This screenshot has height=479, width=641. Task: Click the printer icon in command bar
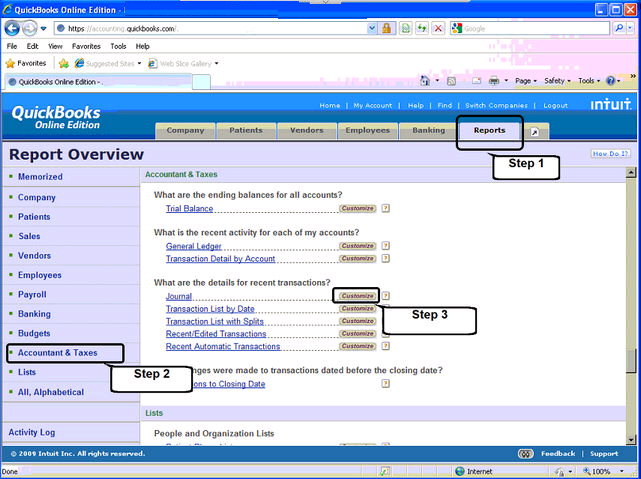click(x=494, y=81)
